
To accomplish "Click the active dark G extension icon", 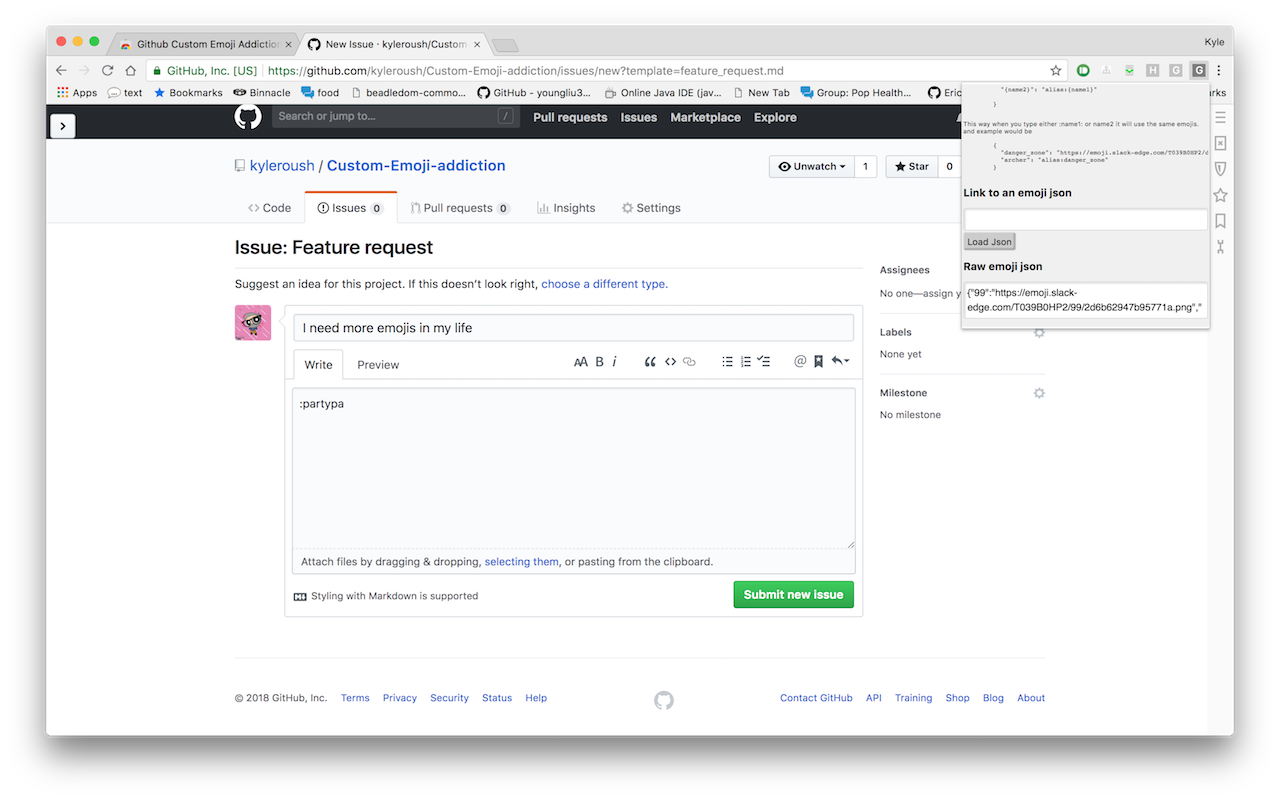I will (x=1199, y=70).
